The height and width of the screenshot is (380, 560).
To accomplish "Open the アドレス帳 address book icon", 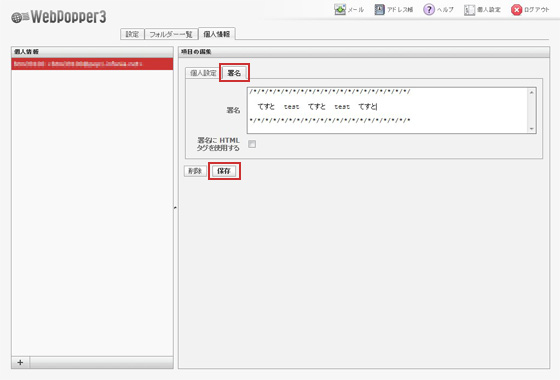I will click(379, 10).
